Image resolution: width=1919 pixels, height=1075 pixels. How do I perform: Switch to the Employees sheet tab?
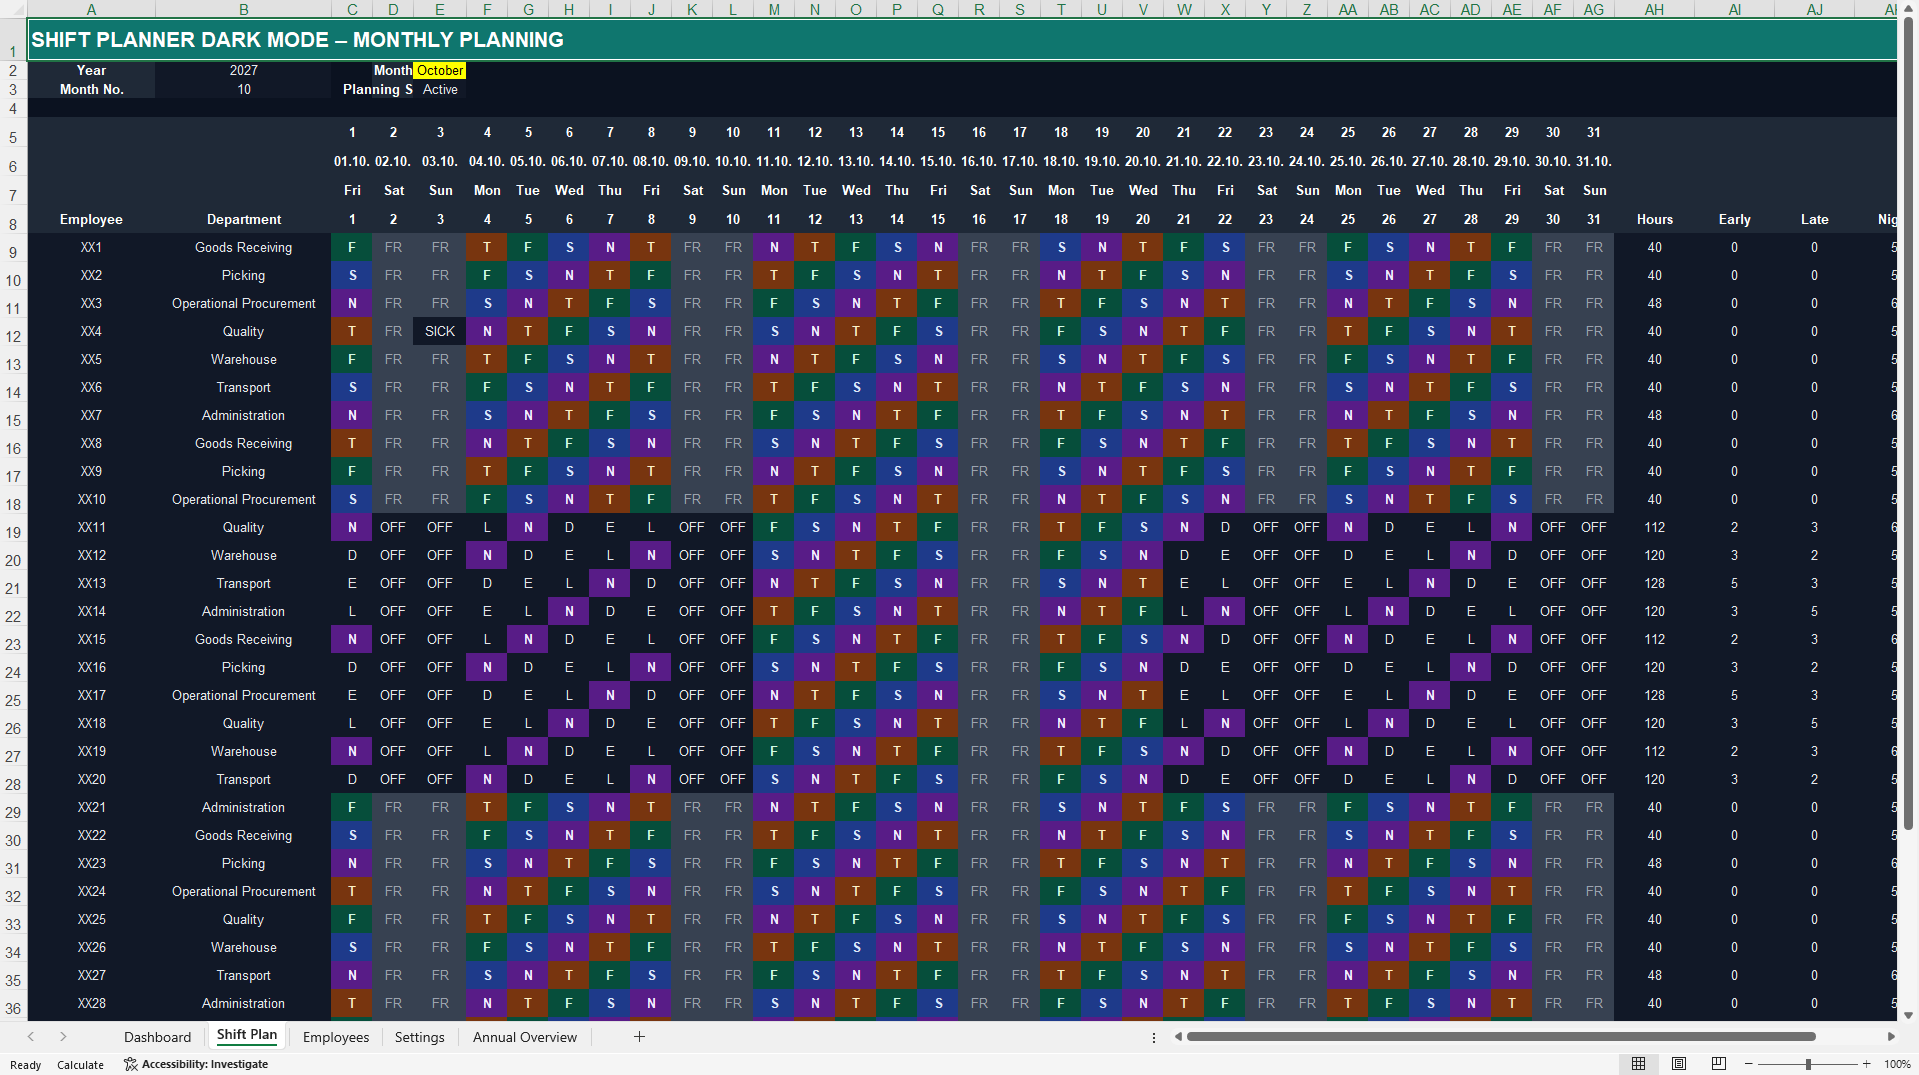coord(336,1037)
